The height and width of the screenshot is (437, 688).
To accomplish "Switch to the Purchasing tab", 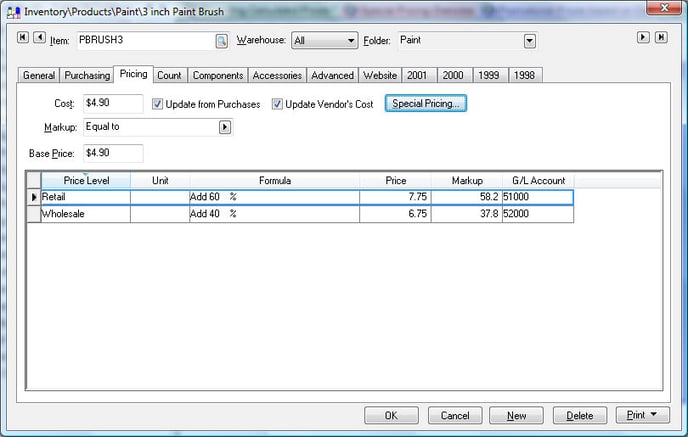I will 87,75.
